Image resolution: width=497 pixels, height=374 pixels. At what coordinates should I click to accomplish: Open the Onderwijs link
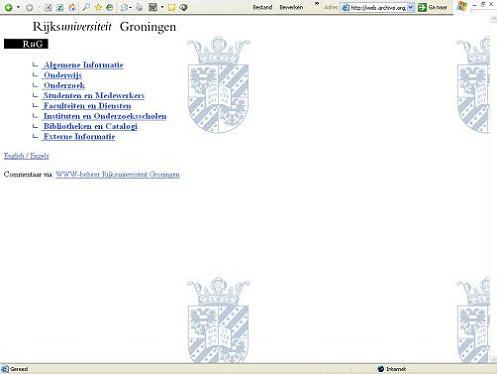pos(63,75)
